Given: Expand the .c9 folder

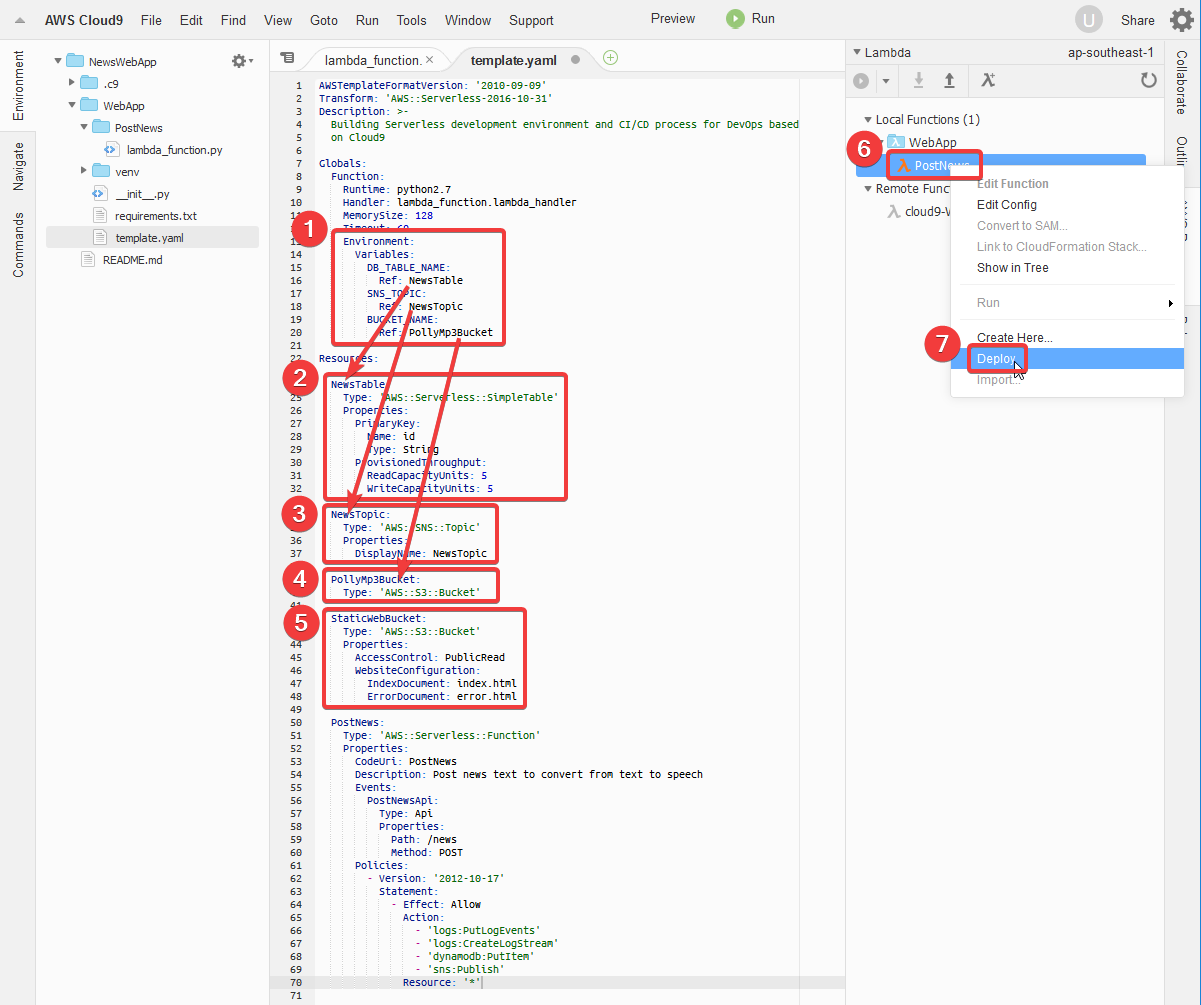Looking at the screenshot, I should [x=71, y=83].
